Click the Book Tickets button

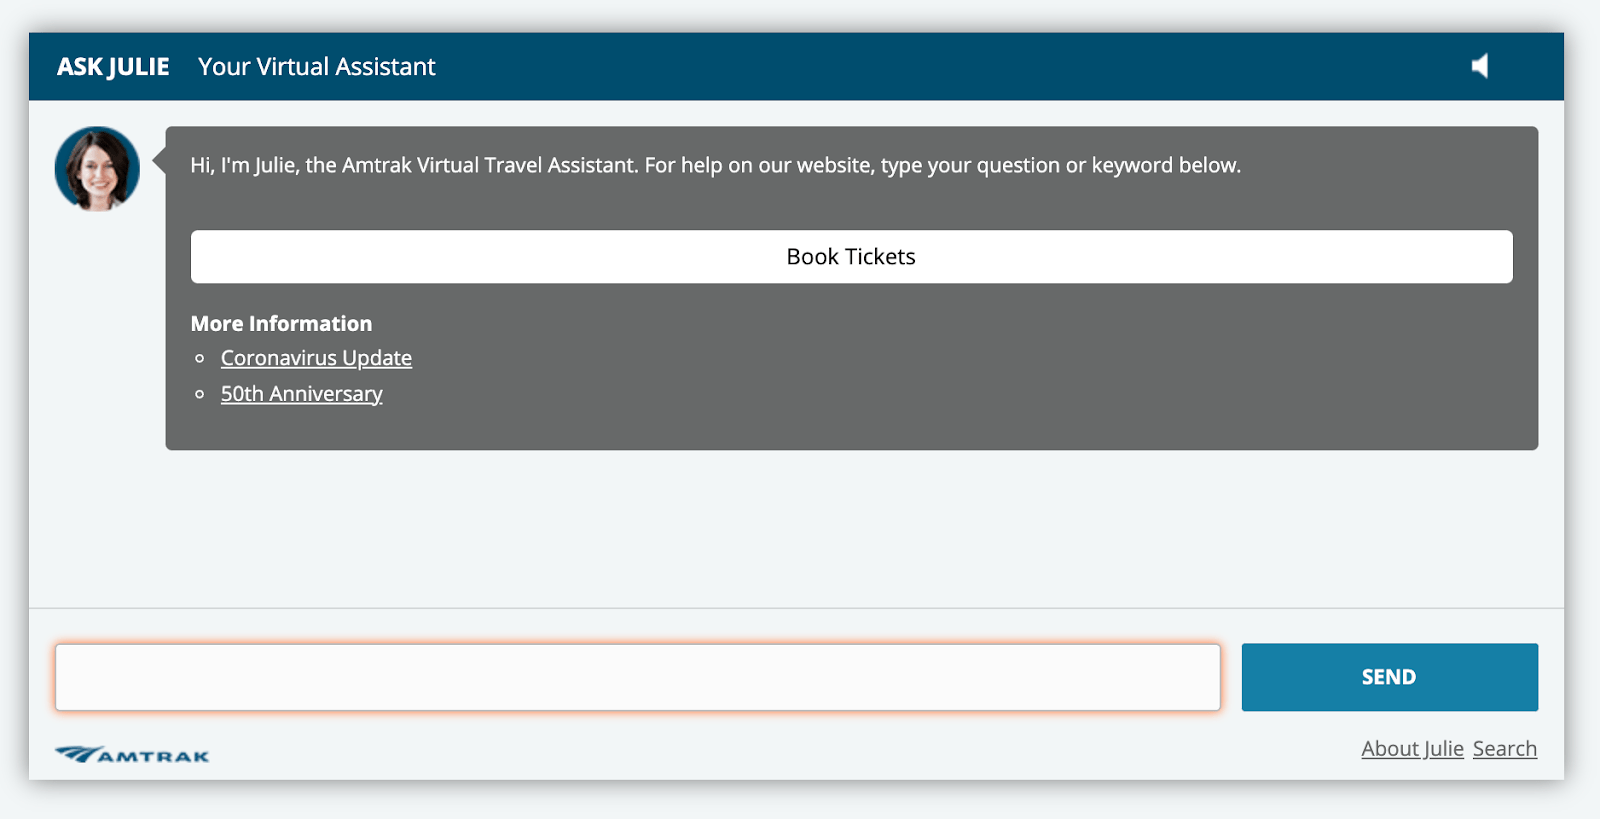851,256
